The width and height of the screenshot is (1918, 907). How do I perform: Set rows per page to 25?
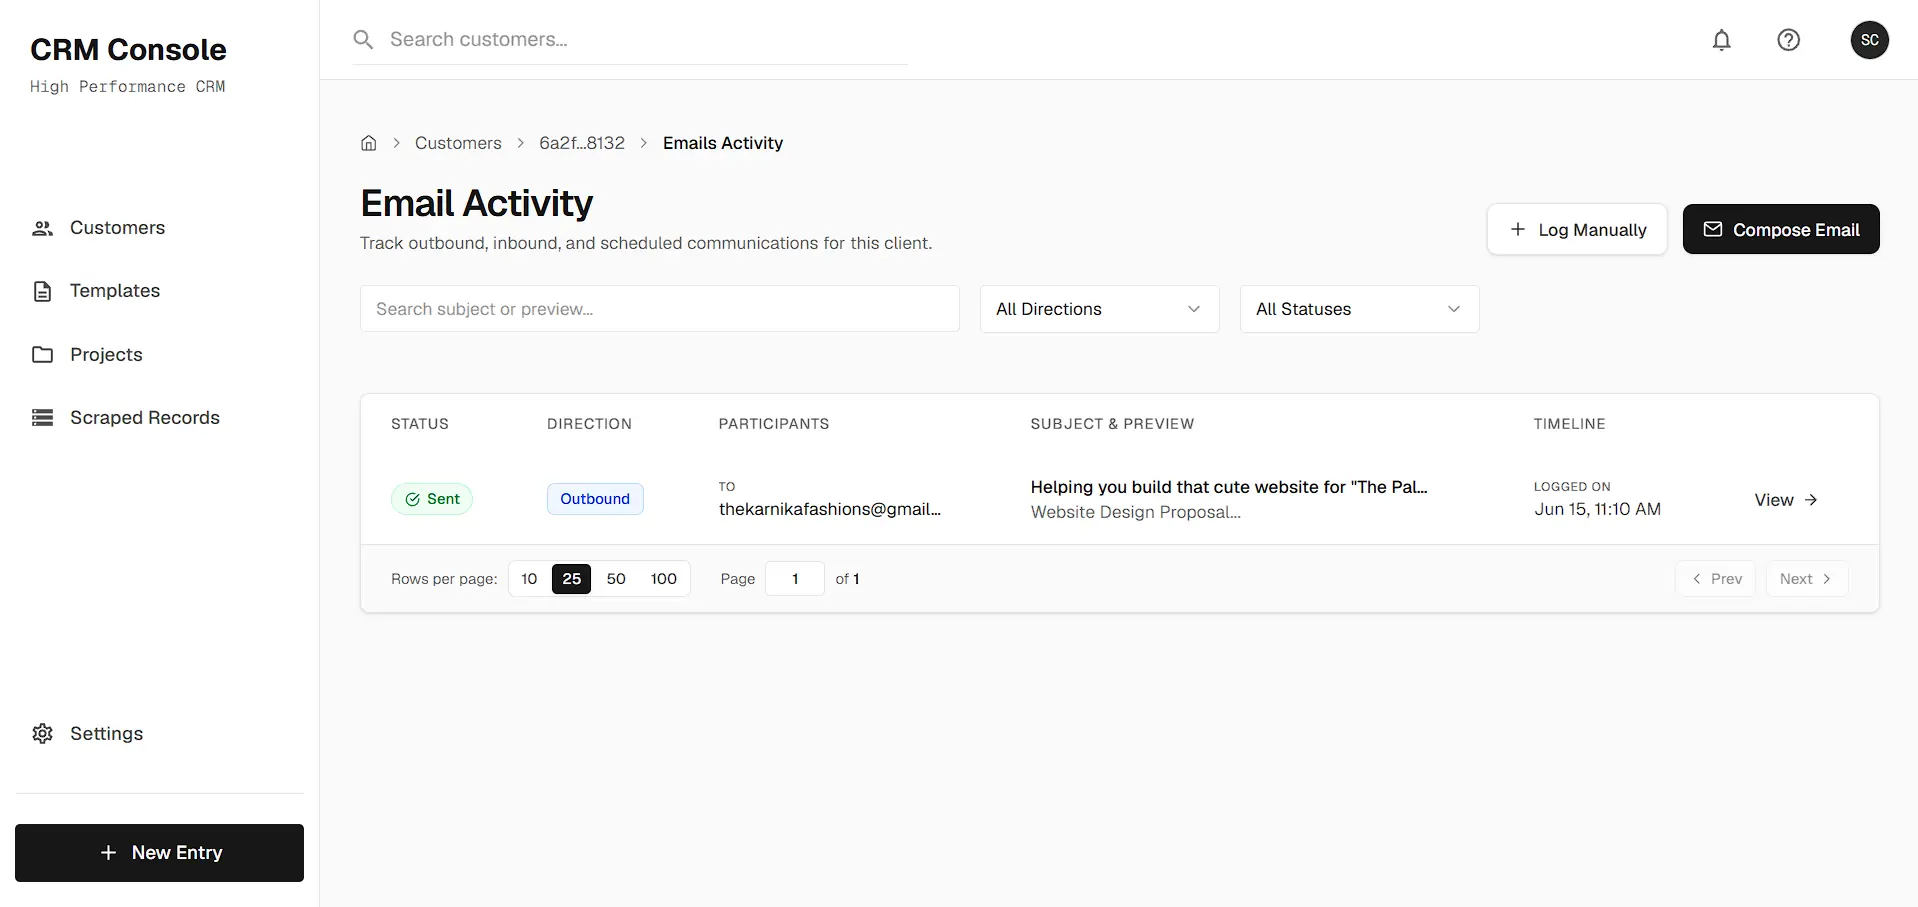571,579
